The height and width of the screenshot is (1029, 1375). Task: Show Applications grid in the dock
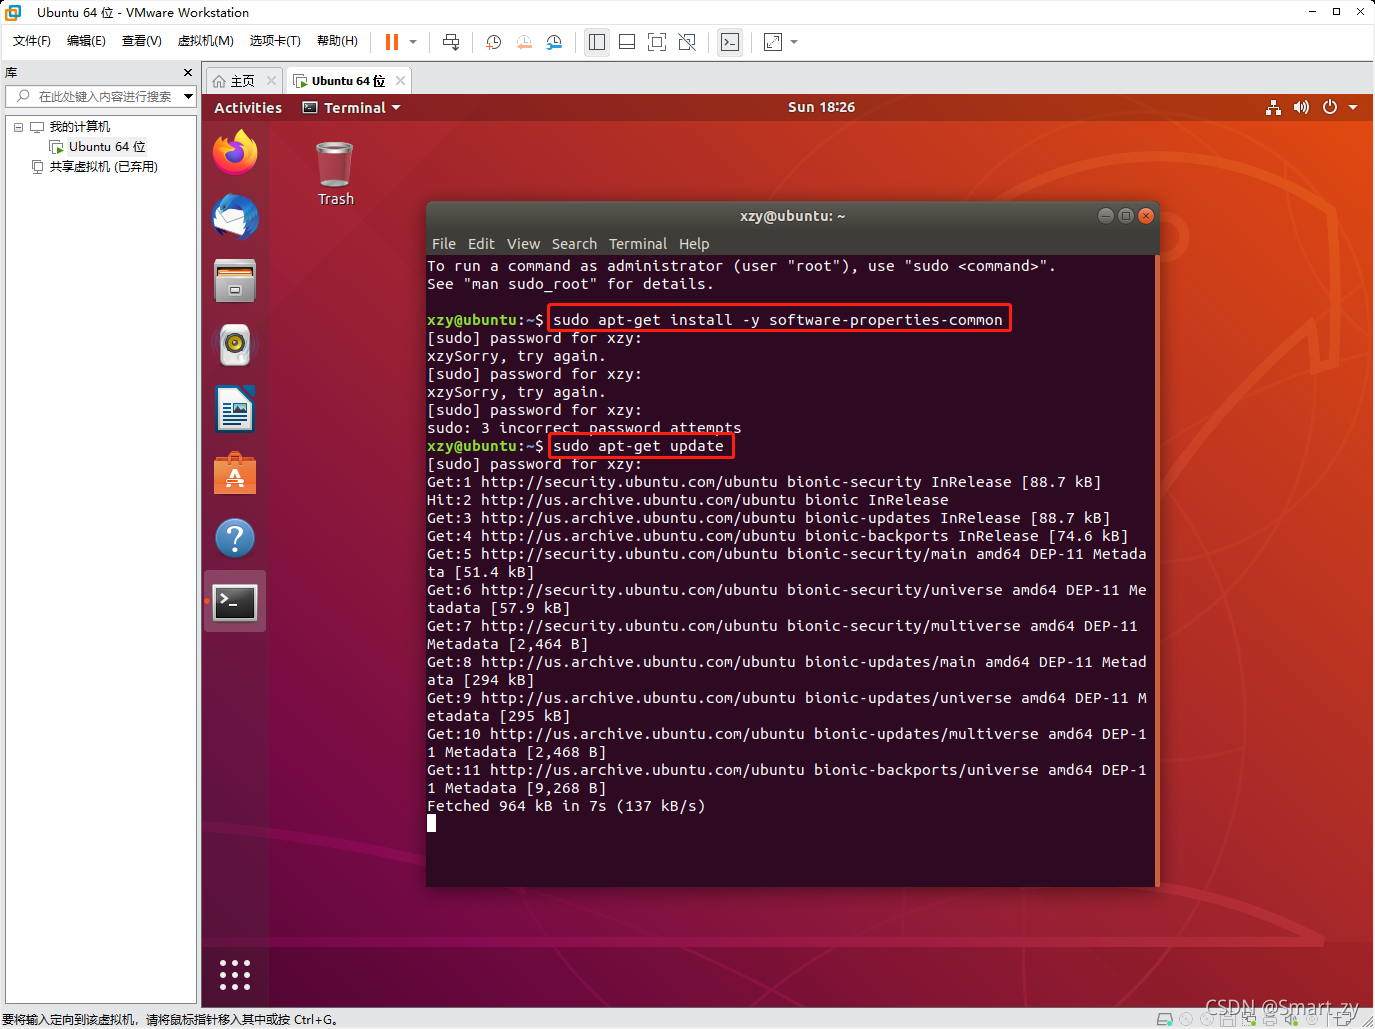[235, 975]
